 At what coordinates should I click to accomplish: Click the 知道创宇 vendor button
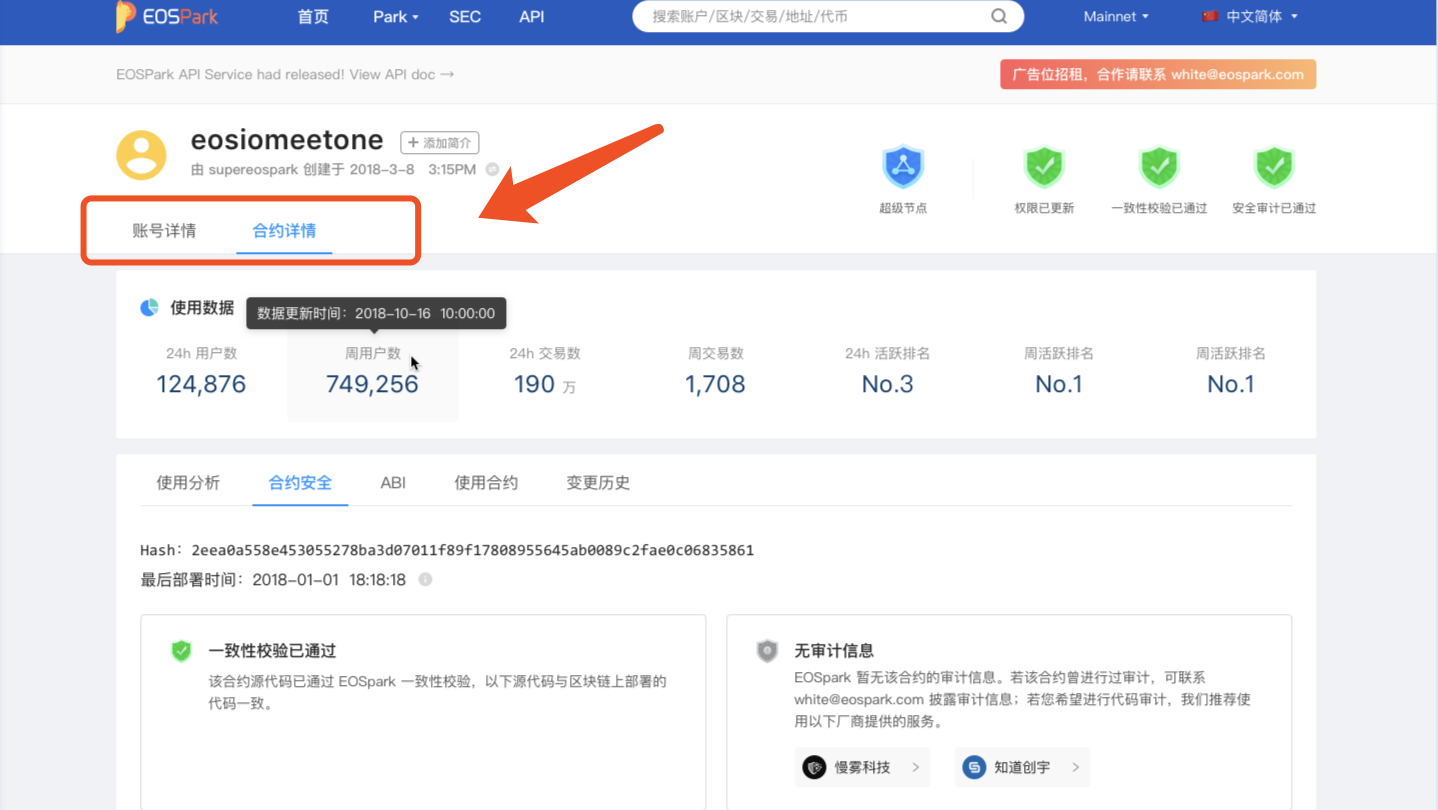[1021, 767]
